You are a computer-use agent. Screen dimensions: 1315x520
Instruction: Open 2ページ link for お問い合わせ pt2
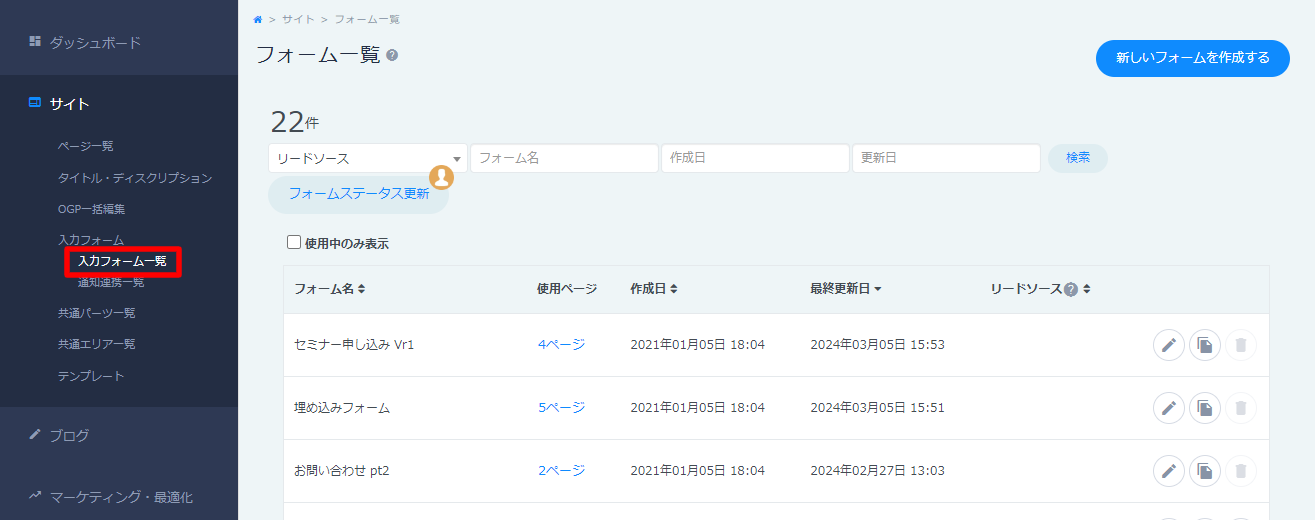coord(561,471)
